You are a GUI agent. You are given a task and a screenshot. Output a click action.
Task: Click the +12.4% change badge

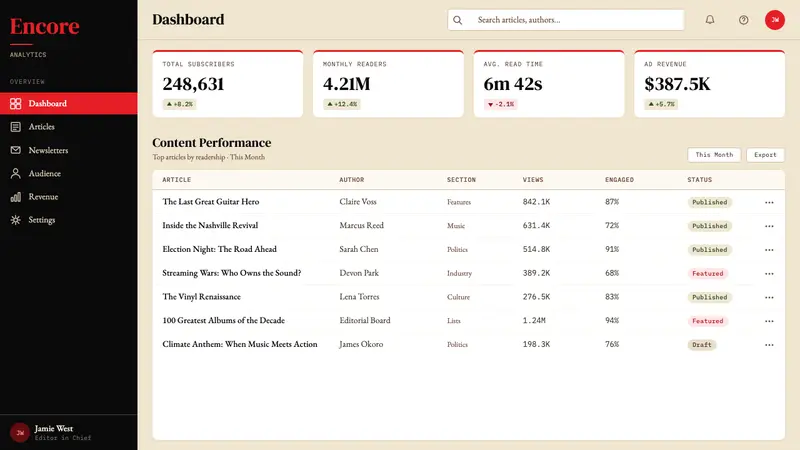point(342,104)
